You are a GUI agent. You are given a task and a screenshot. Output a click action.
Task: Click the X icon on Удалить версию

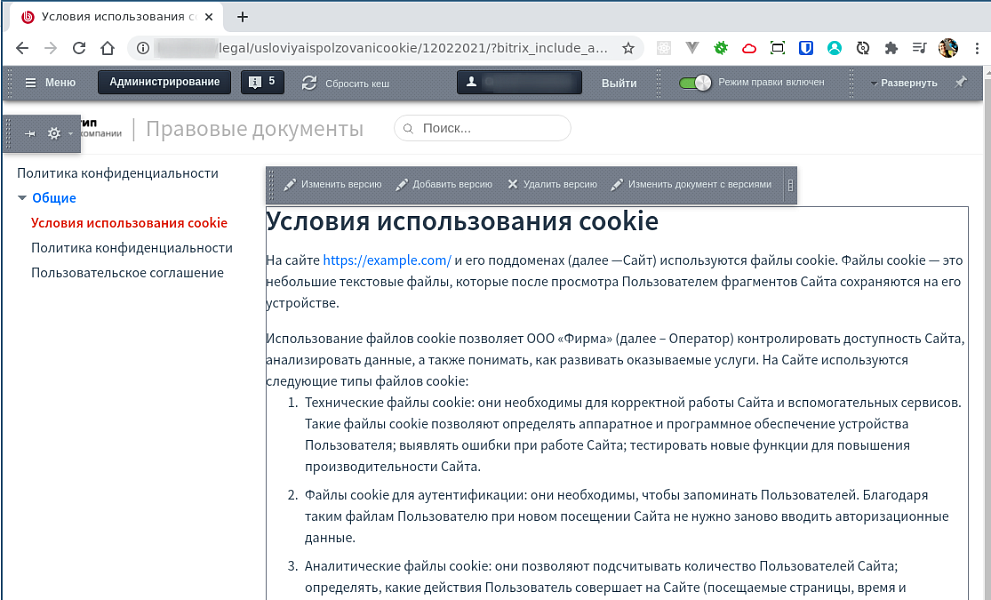coord(512,185)
